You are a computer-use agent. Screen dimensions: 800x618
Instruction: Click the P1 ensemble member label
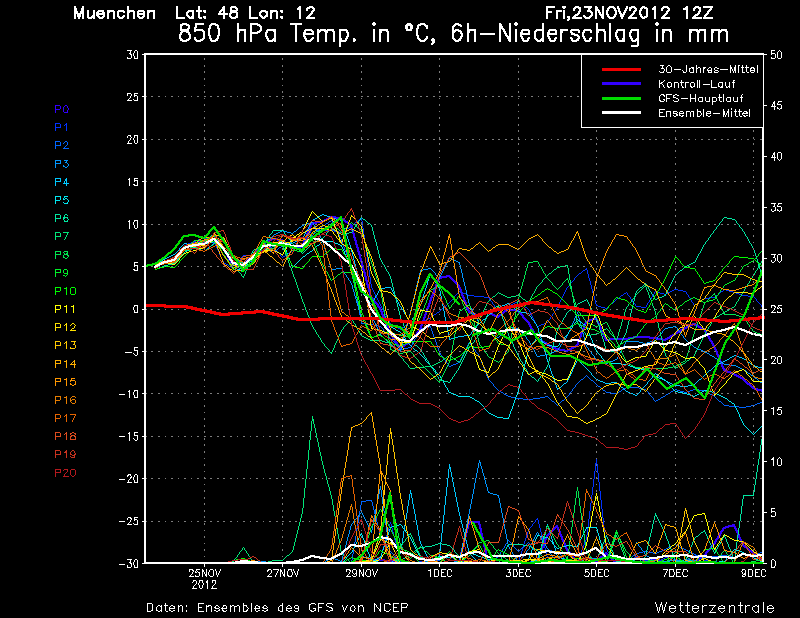(62, 127)
